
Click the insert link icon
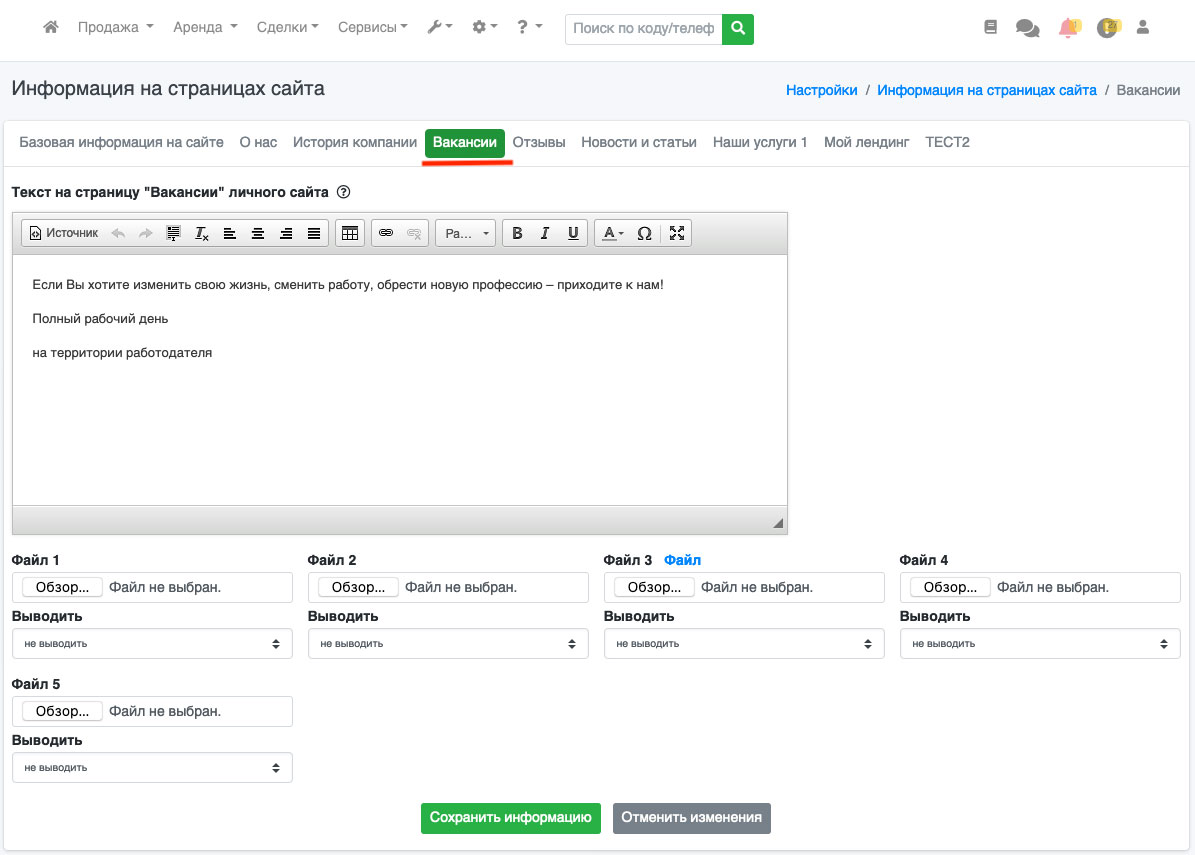[x=386, y=233]
